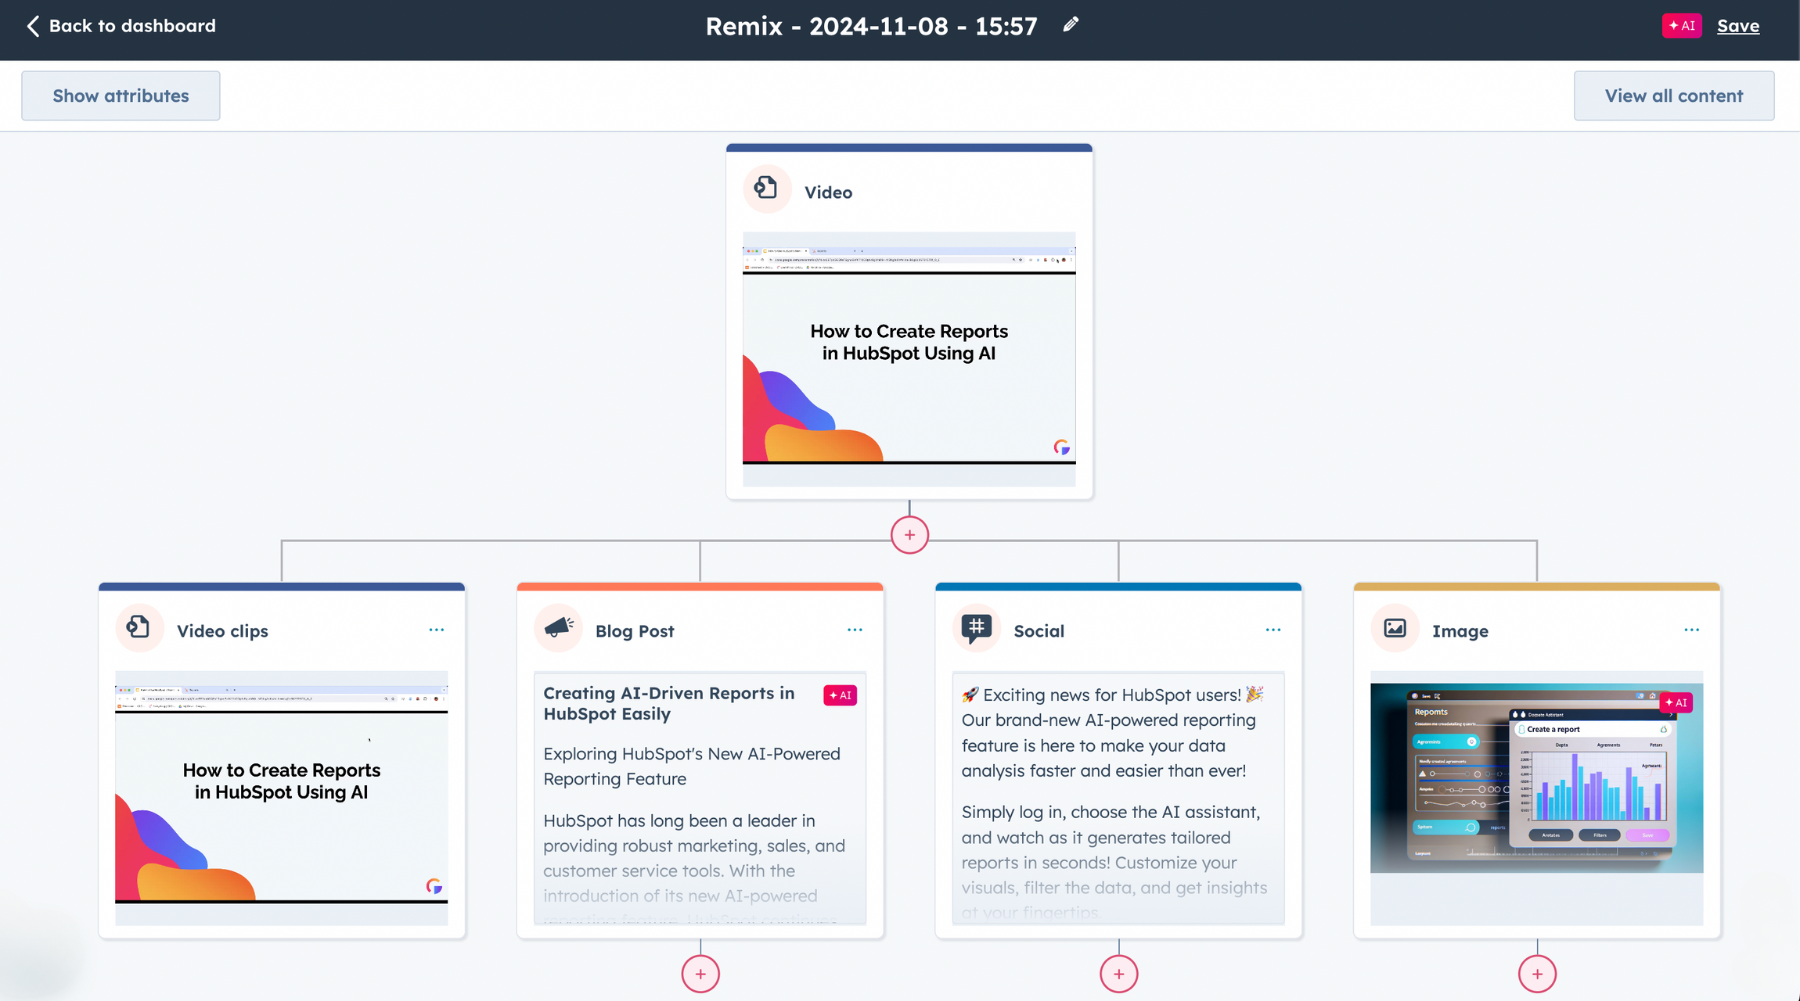Click the hashtag icon on Social card
The image size is (1800, 1001).
pyautogui.click(x=976, y=628)
